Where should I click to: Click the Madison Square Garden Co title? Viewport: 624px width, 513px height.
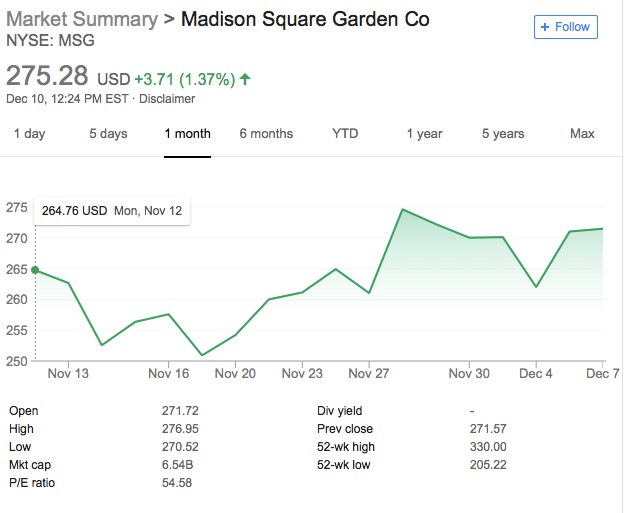tap(304, 19)
